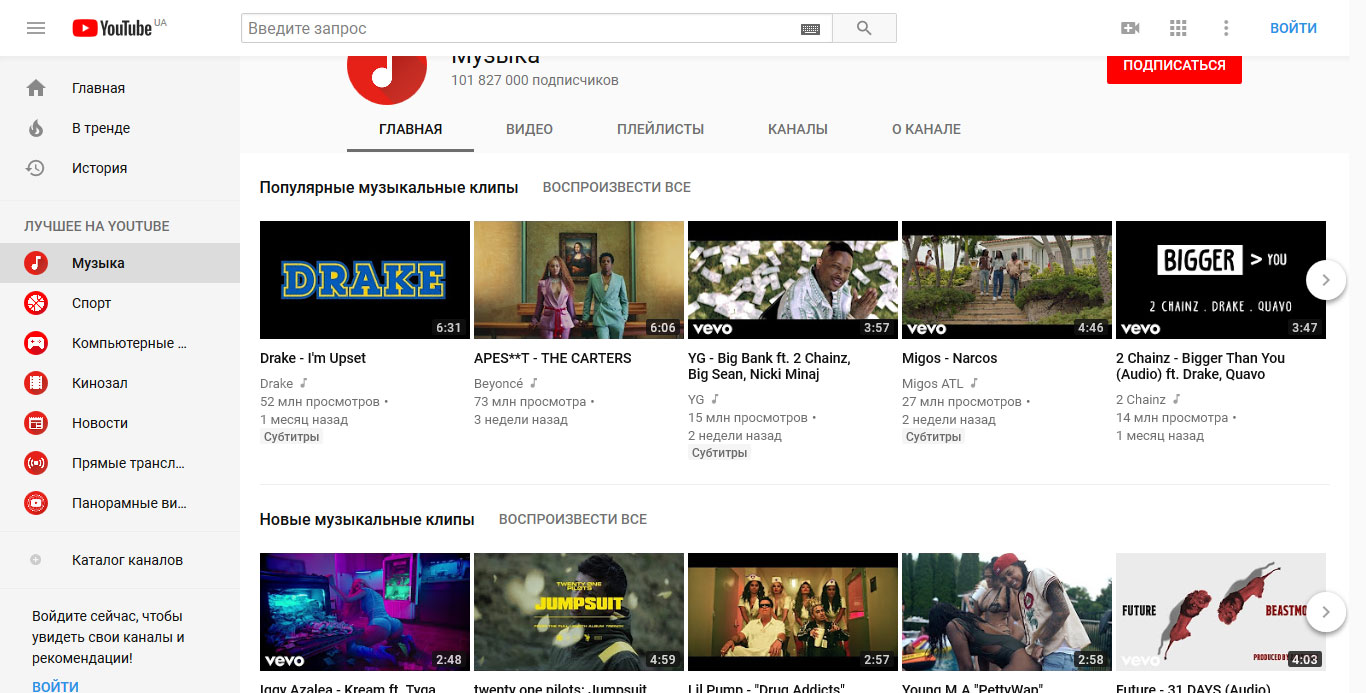Click the channel catalog plus icon
The width and height of the screenshot is (1366, 693).
(36, 560)
